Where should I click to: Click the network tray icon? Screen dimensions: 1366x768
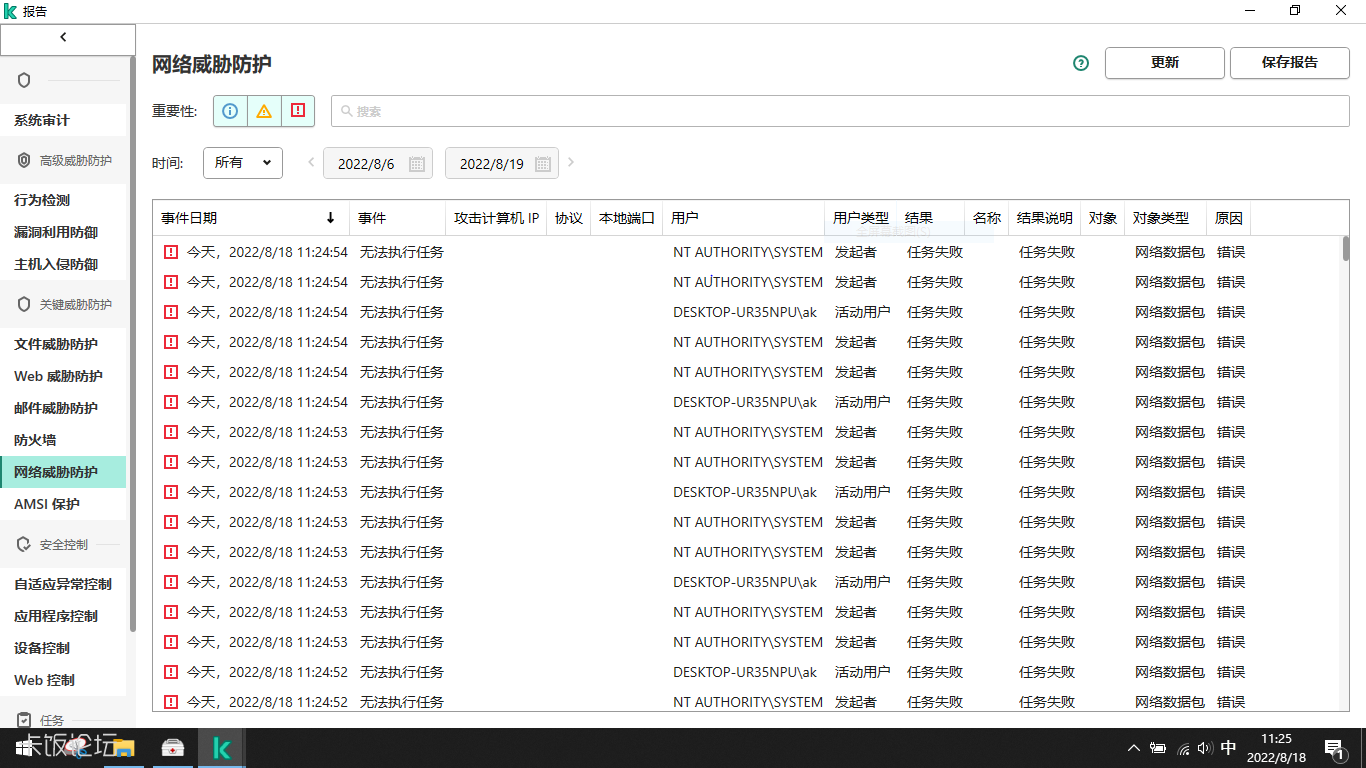(x=1183, y=748)
